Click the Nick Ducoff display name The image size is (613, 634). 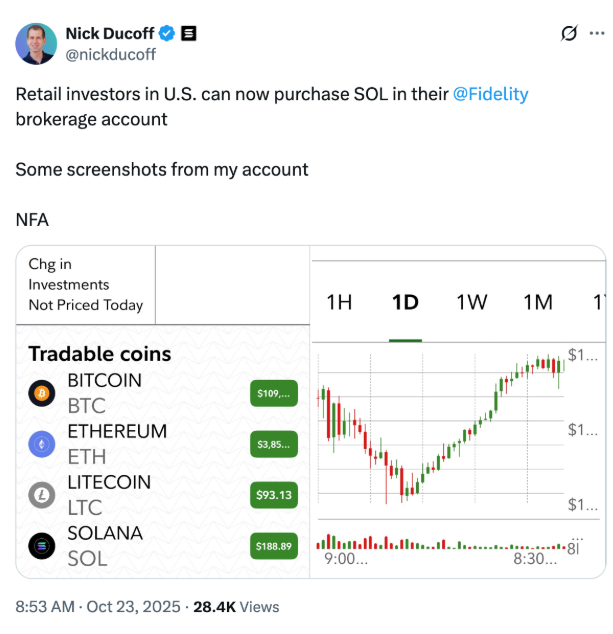click(x=110, y=34)
